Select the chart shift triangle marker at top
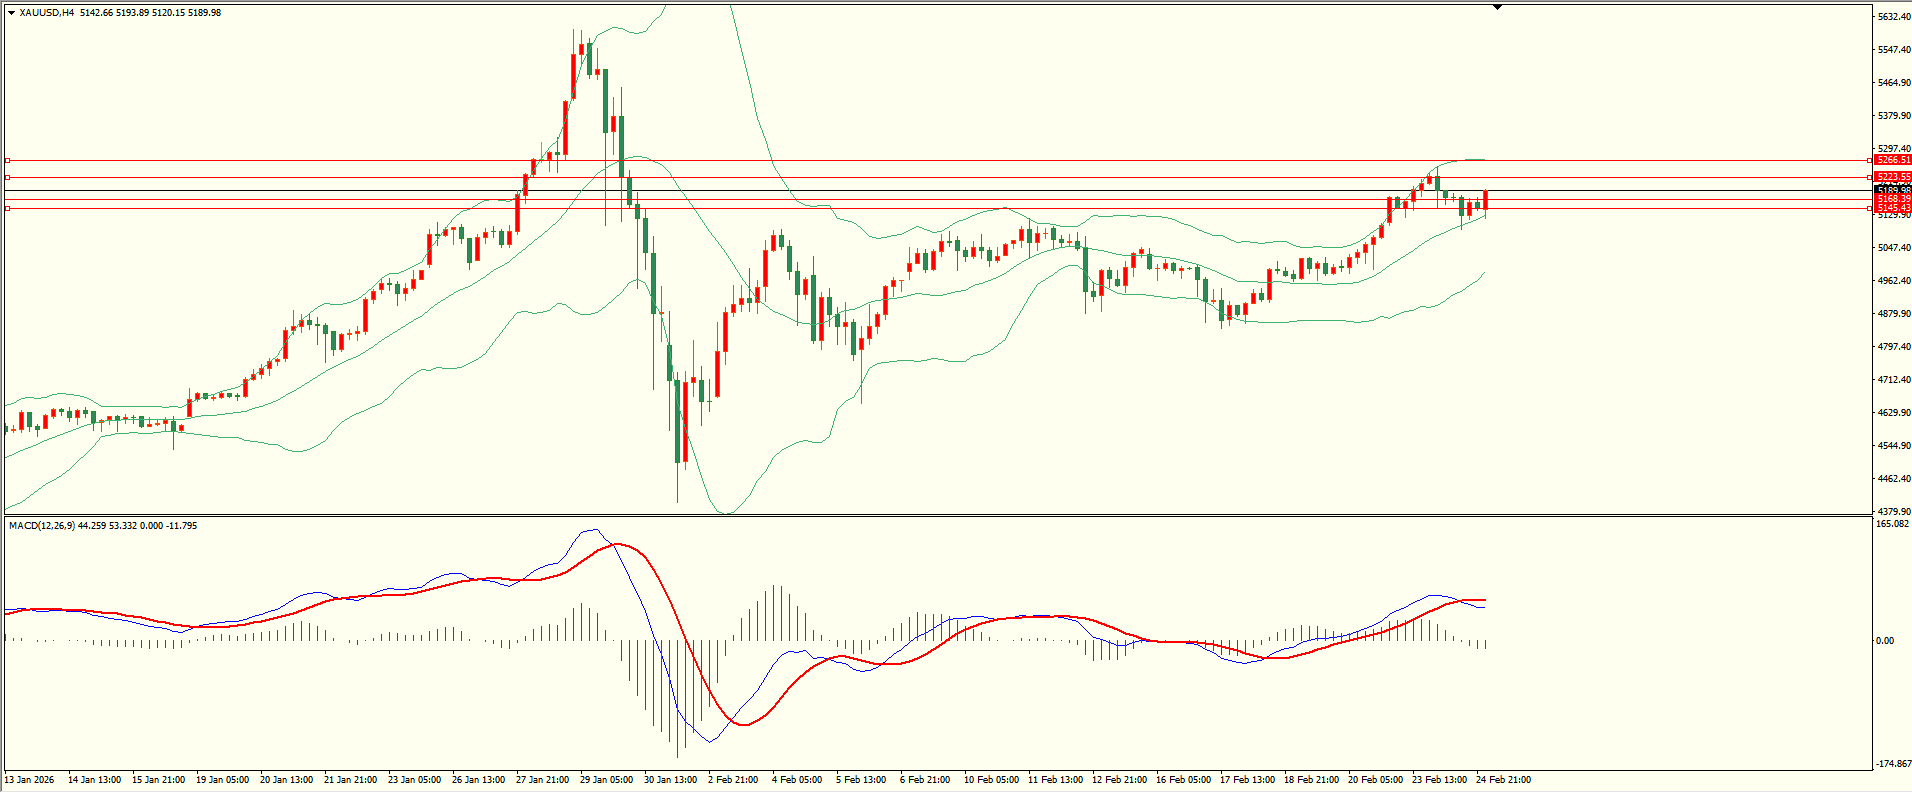This screenshot has width=1912, height=793. point(1497,7)
